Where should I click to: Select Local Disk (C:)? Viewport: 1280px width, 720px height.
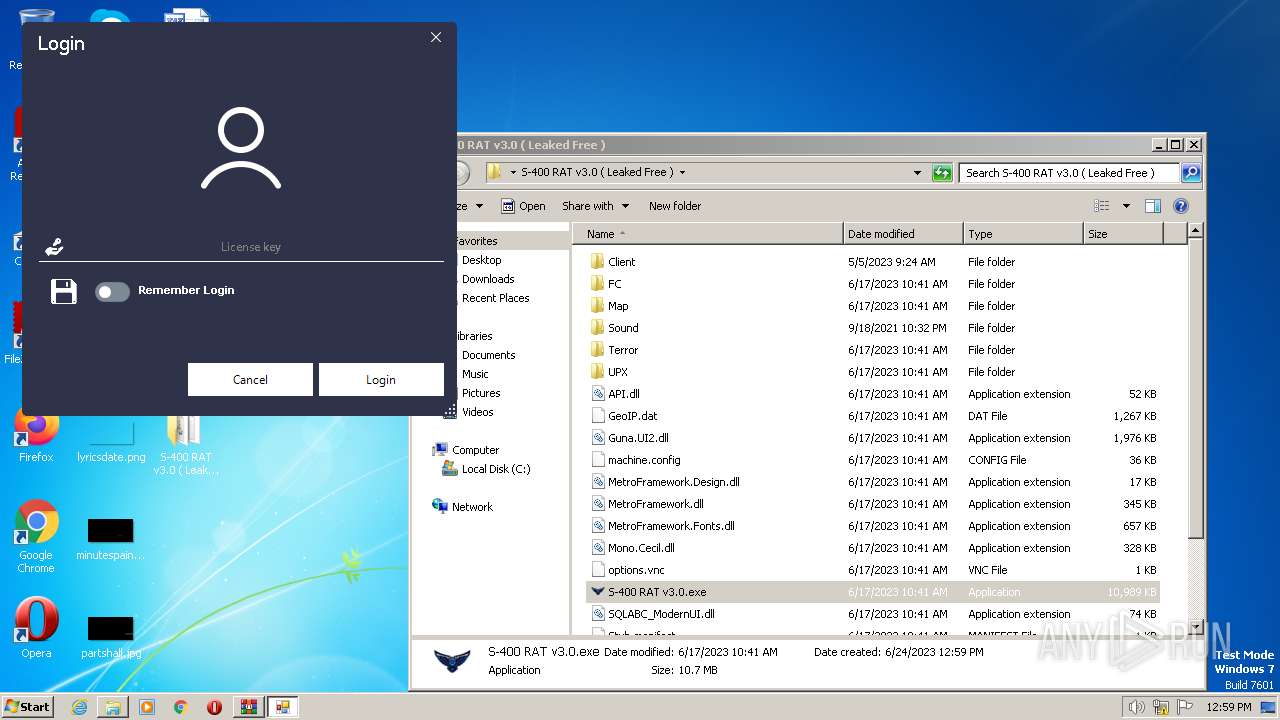pos(487,469)
